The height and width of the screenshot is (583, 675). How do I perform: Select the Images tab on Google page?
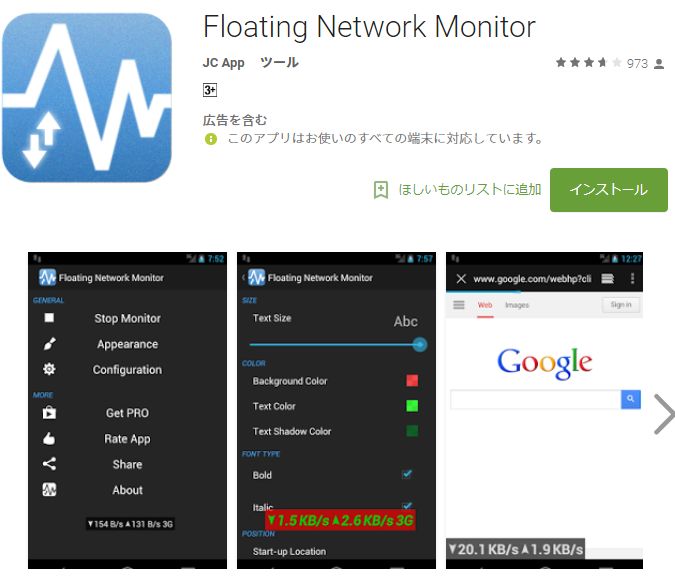[x=517, y=305]
